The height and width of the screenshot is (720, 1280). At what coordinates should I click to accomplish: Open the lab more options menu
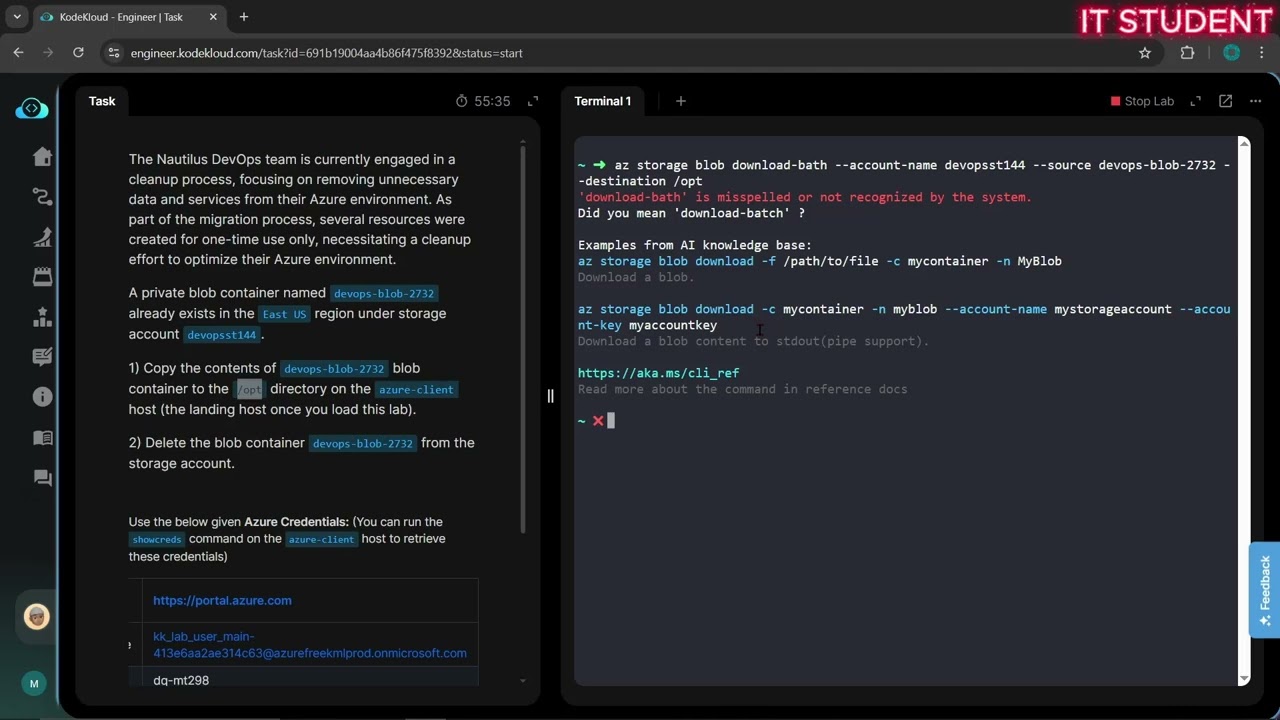[1256, 101]
